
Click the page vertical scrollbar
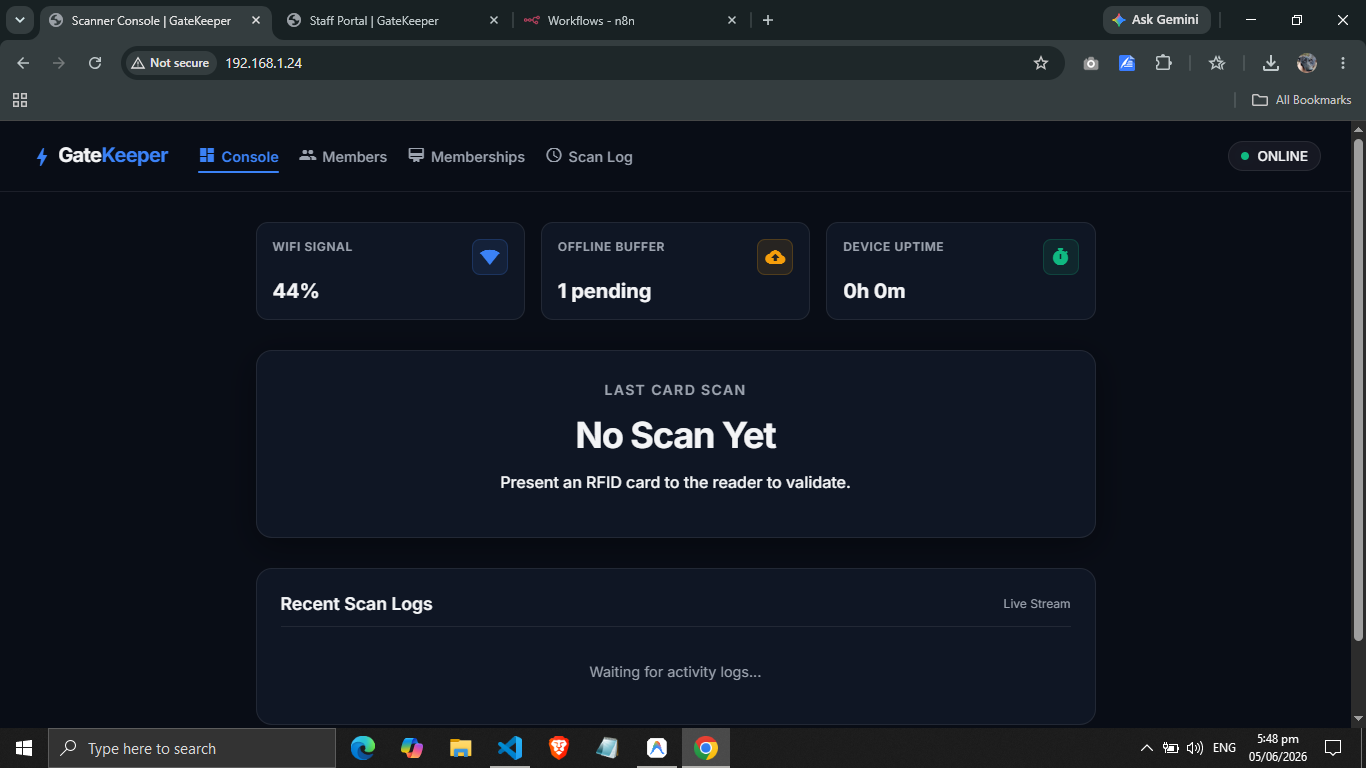coord(1358,390)
